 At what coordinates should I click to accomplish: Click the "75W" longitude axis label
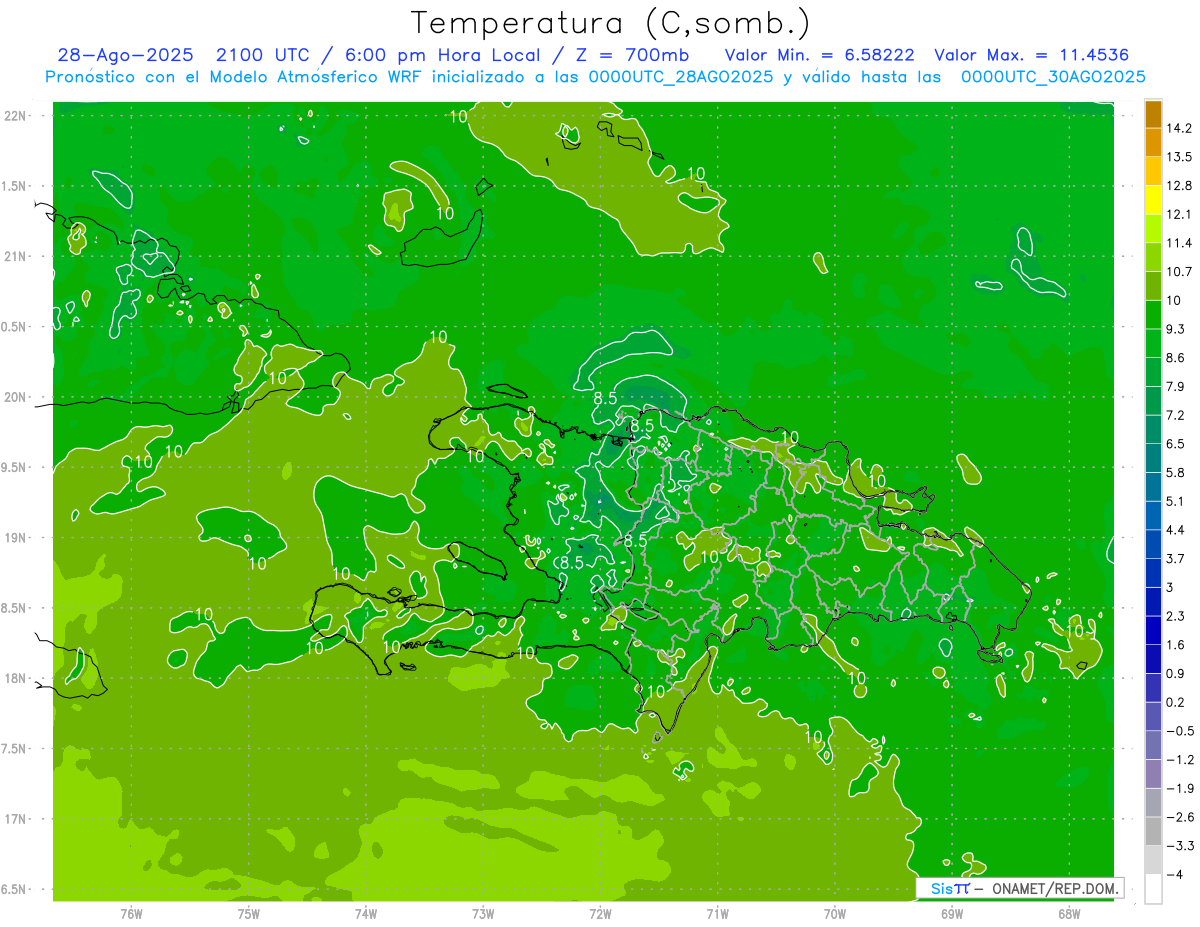[x=248, y=913]
